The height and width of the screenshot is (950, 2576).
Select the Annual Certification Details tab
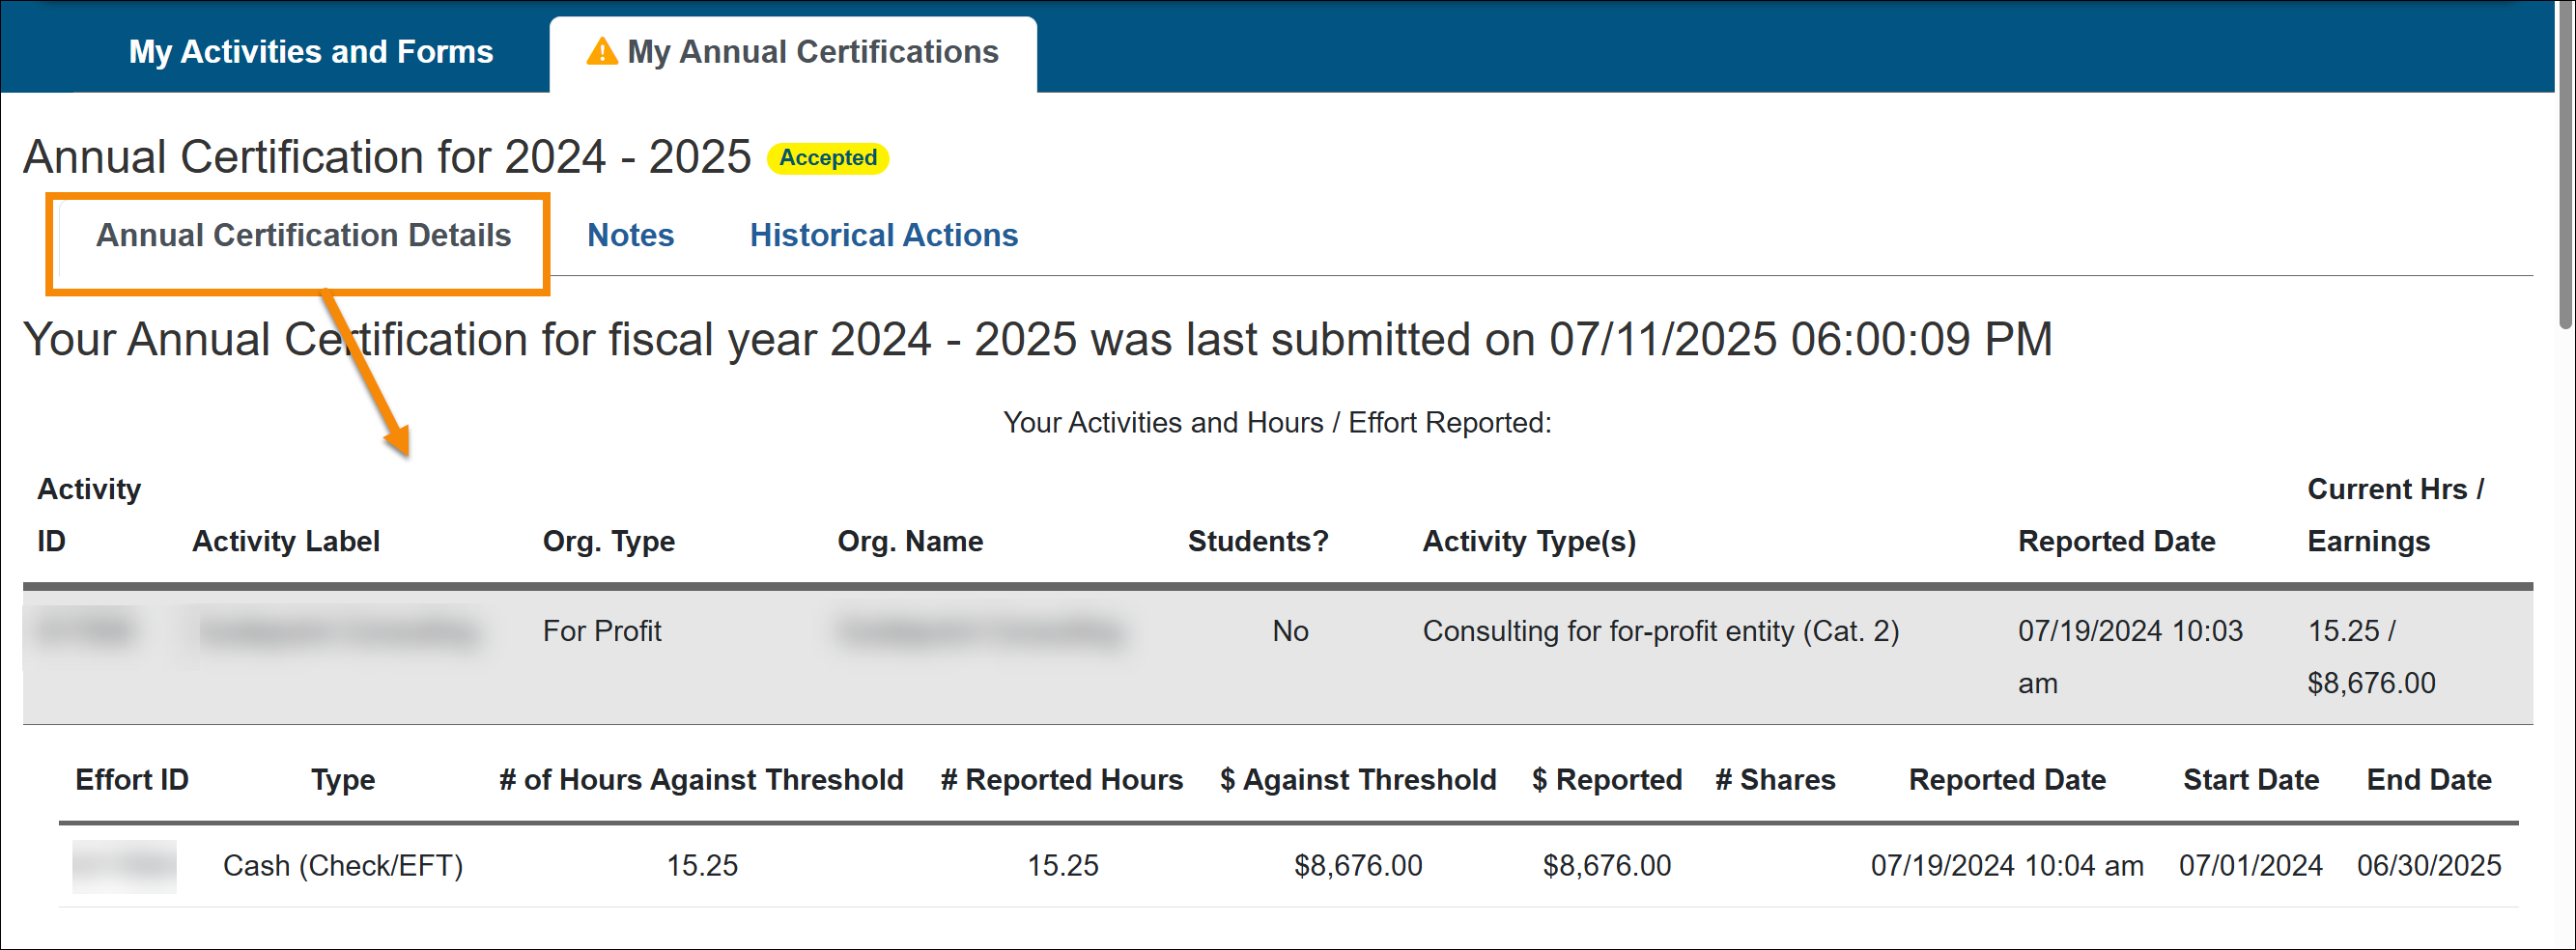click(304, 235)
